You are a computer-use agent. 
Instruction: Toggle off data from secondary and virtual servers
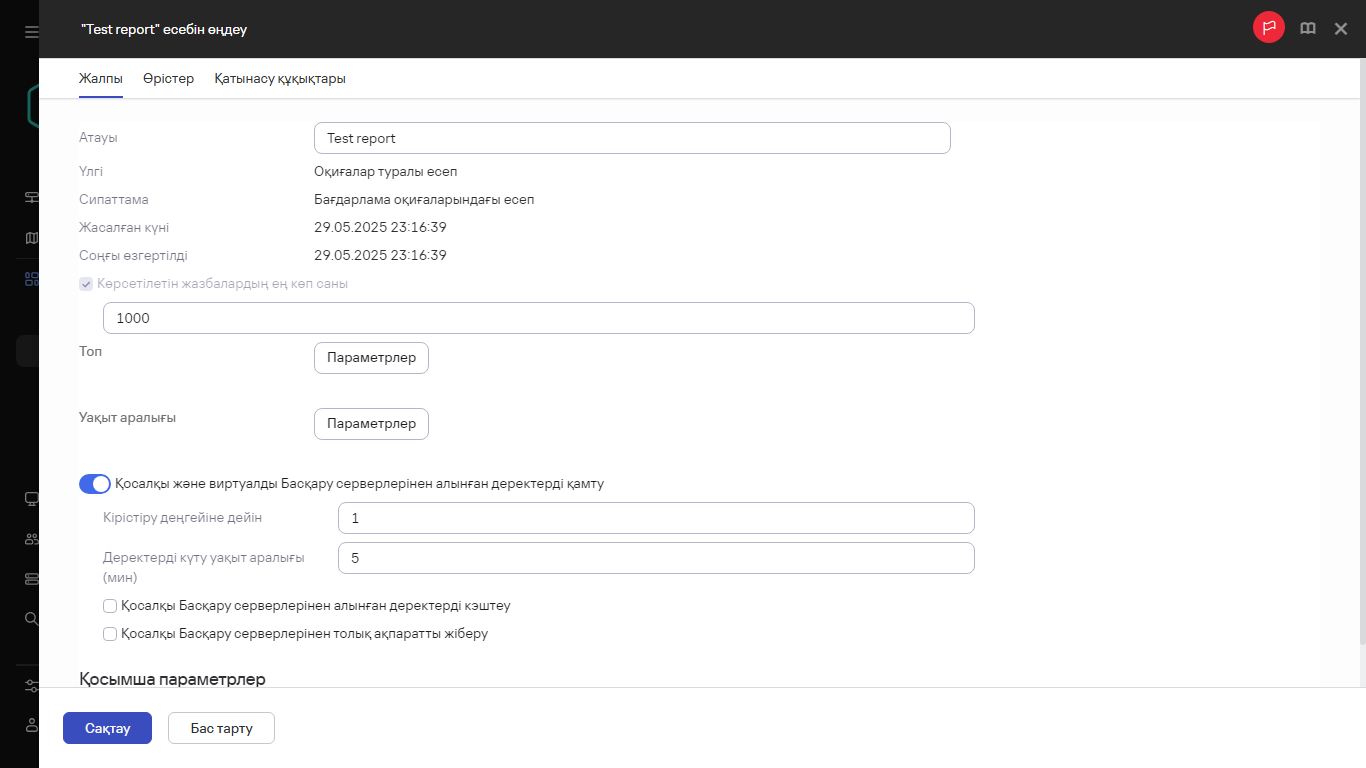tap(95, 484)
